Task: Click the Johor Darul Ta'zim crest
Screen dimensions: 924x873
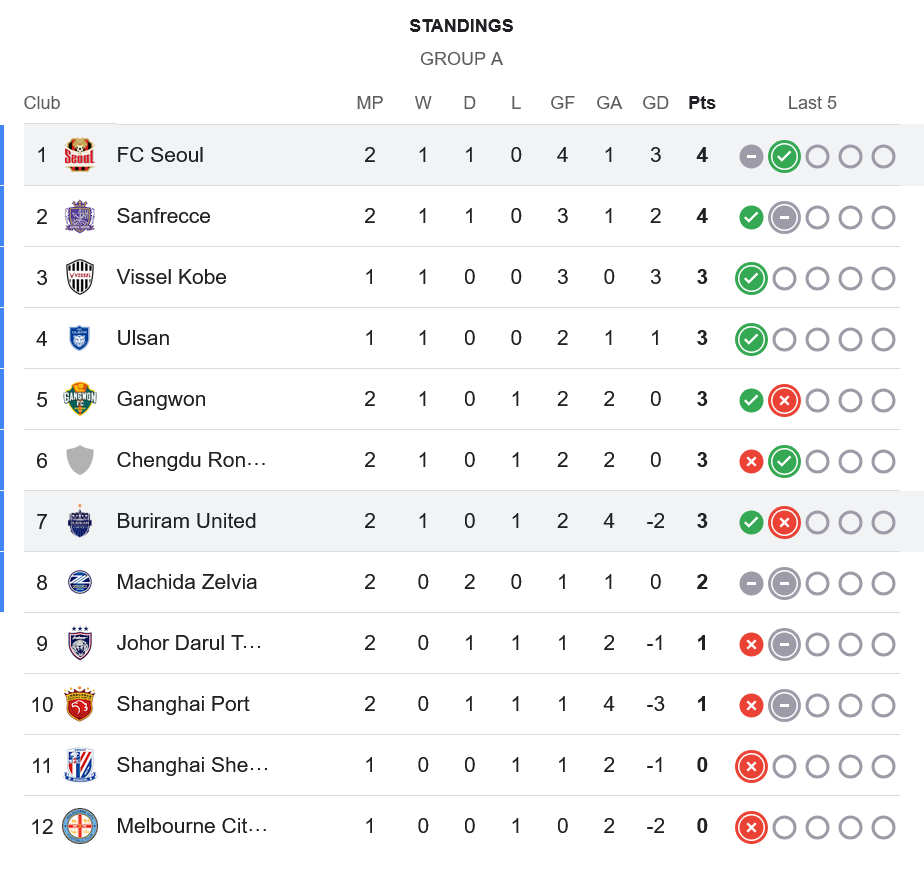Action: click(80, 643)
